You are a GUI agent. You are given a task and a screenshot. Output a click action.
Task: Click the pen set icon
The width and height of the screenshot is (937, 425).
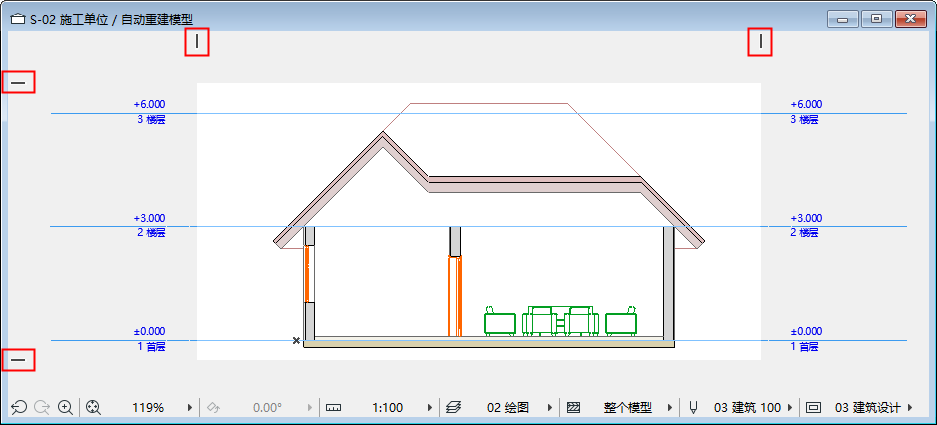[x=694, y=408]
